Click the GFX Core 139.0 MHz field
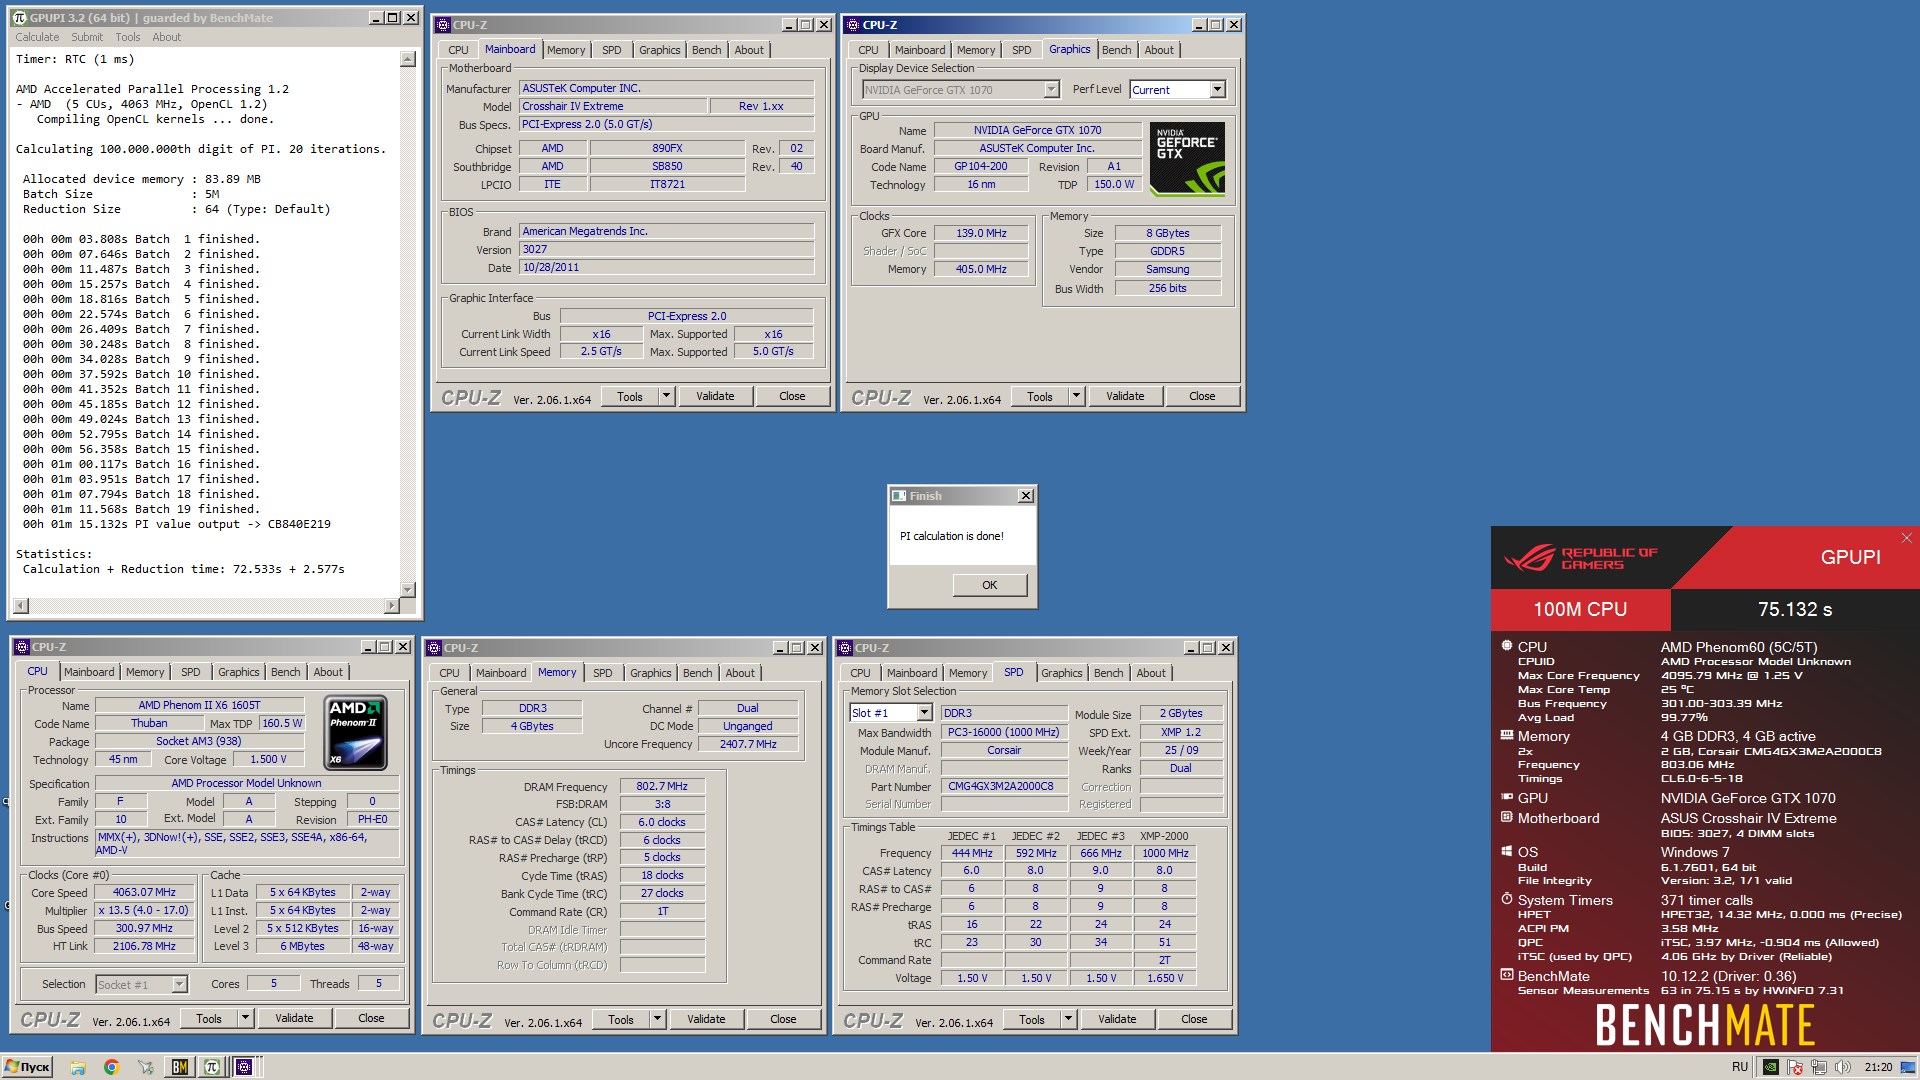The height and width of the screenshot is (1080, 1920). pyautogui.click(x=981, y=233)
